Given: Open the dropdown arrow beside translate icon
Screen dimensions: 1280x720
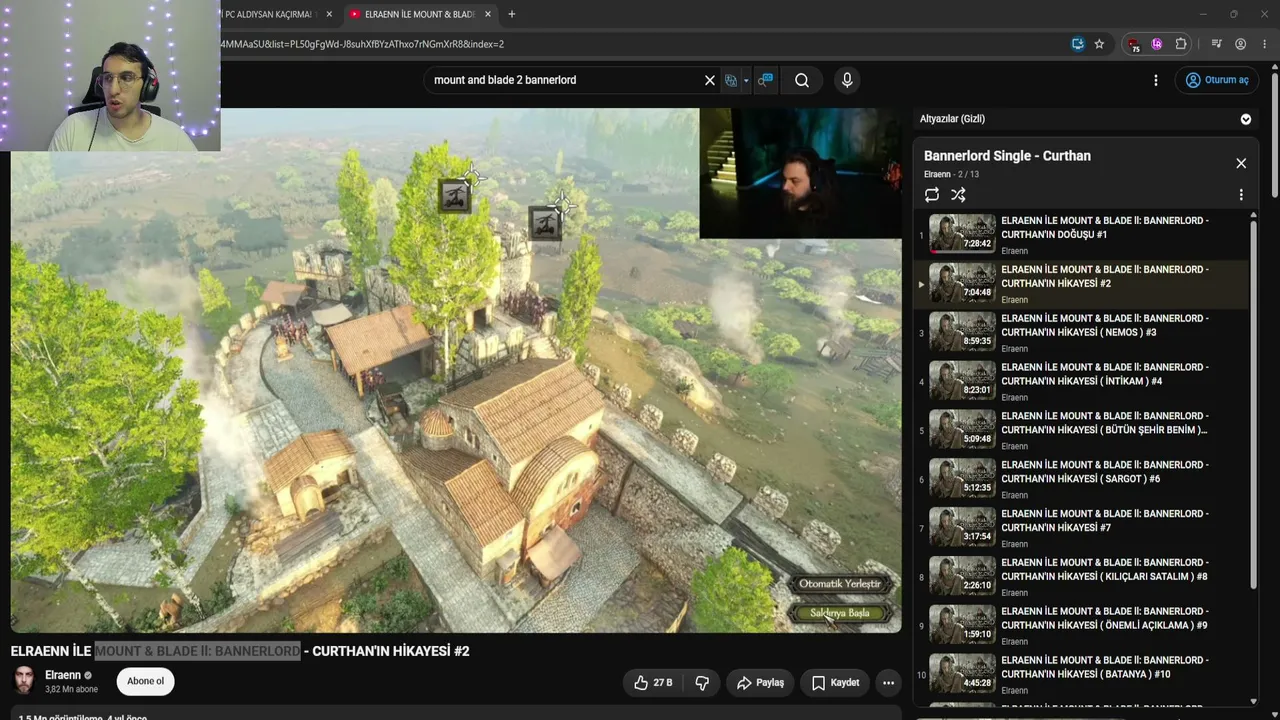Looking at the screenshot, I should (x=746, y=81).
